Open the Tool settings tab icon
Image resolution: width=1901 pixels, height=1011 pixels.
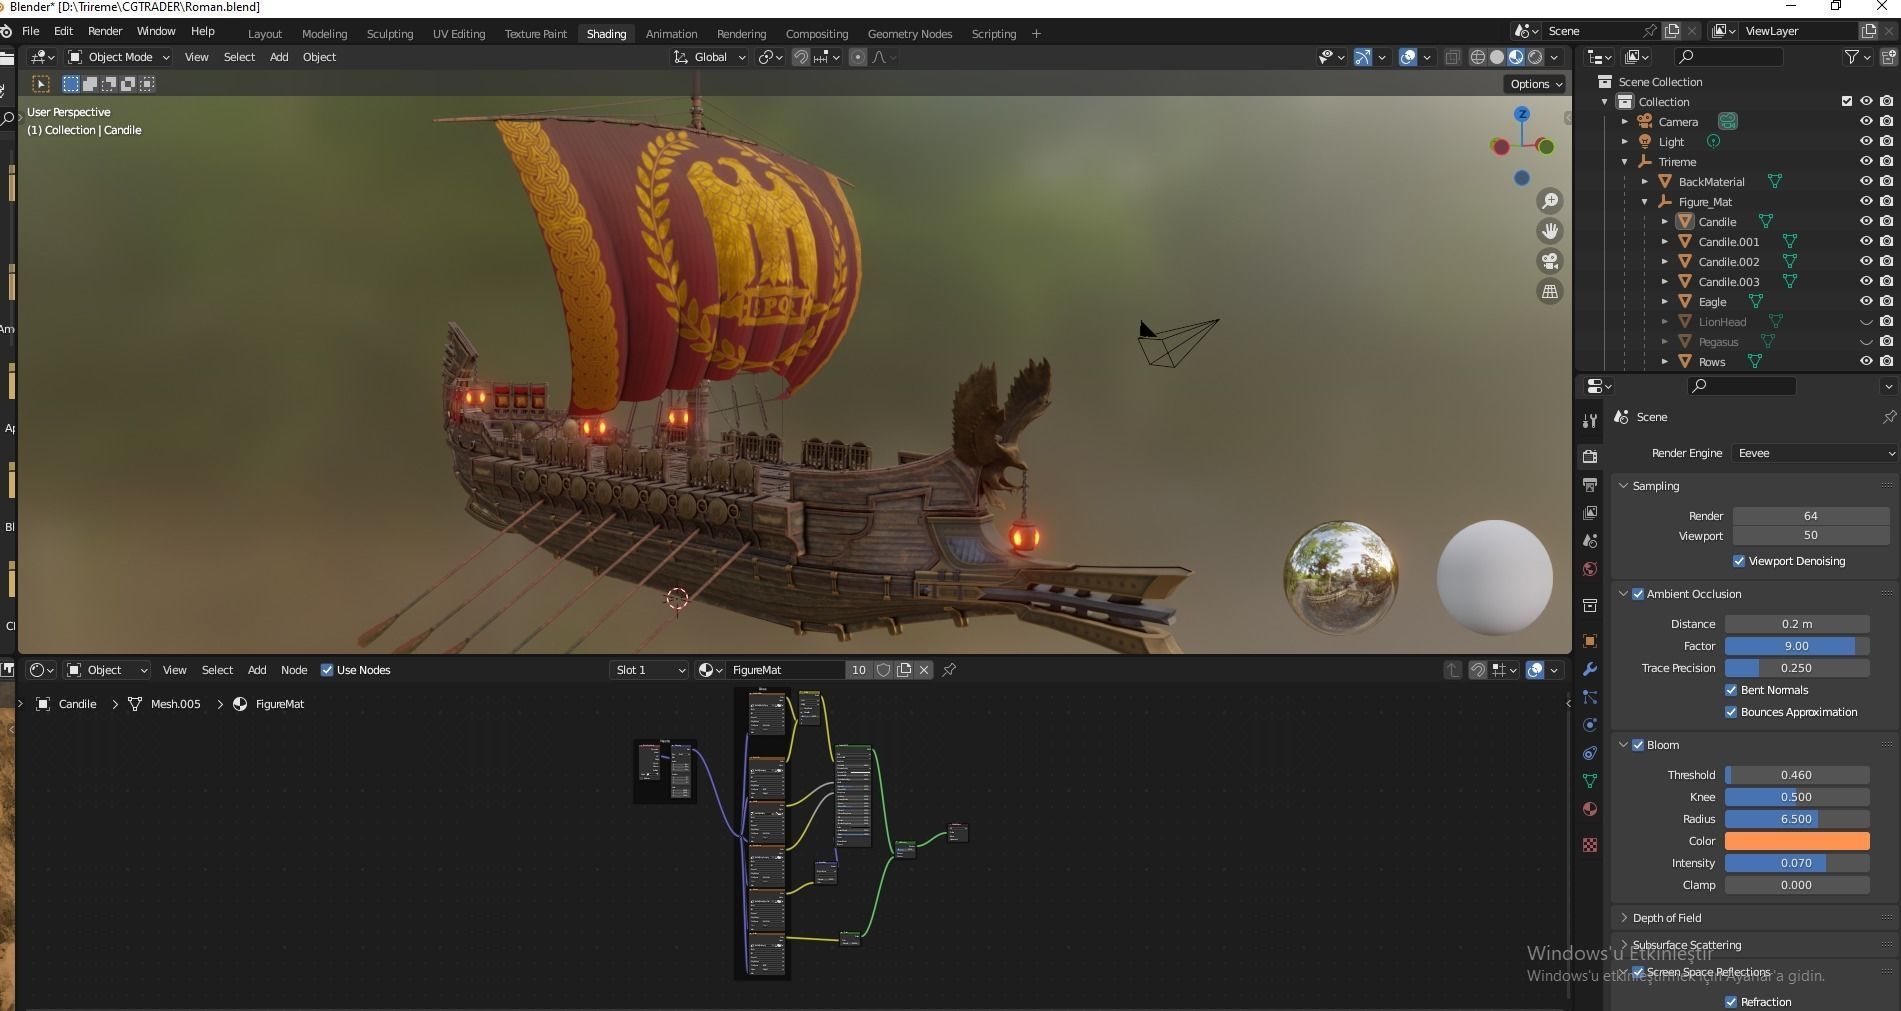click(1590, 420)
